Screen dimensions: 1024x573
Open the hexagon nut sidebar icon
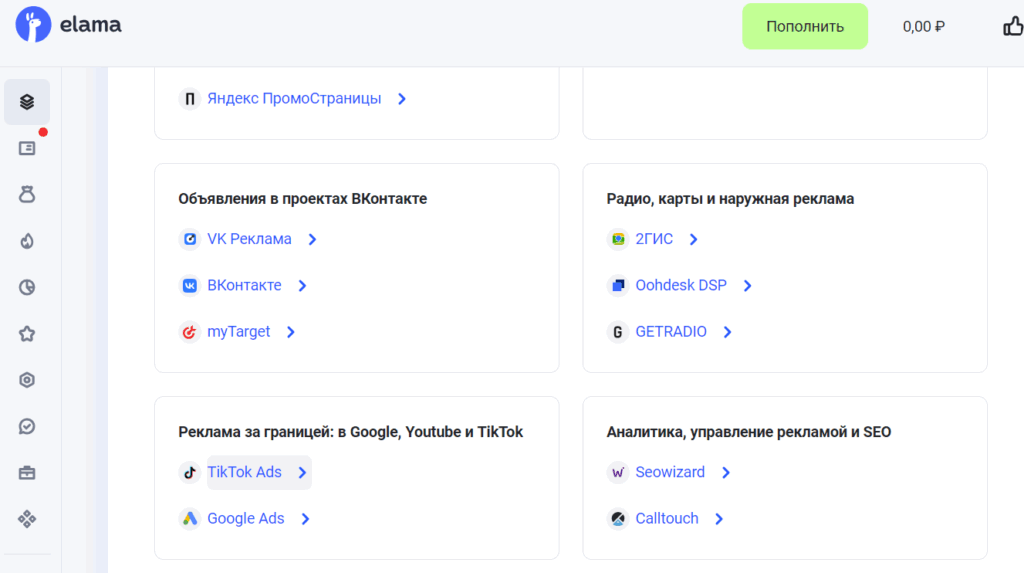point(27,380)
